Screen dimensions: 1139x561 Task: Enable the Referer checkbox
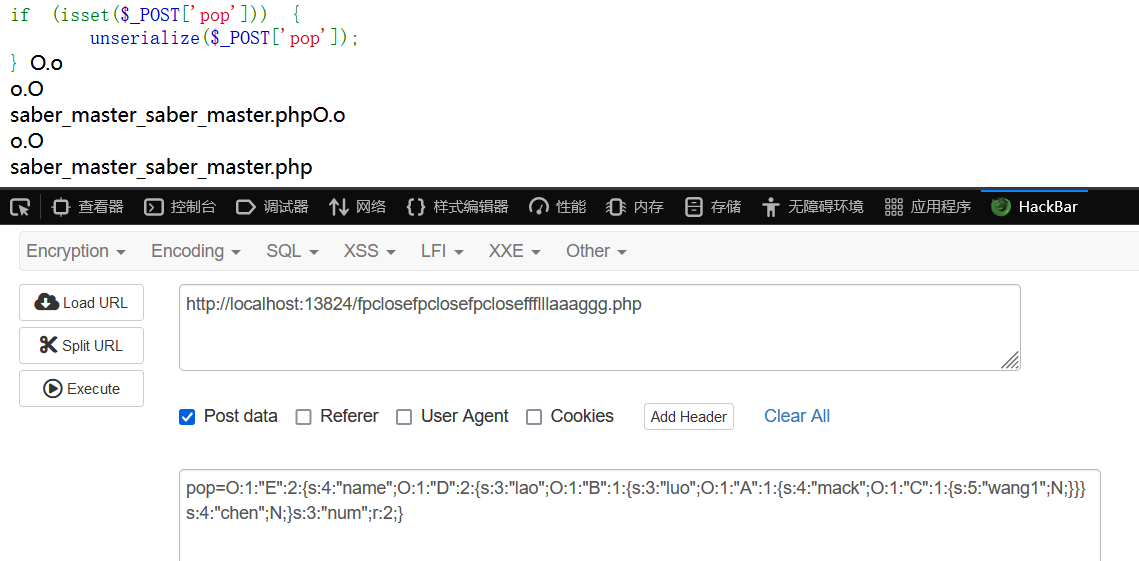coord(304,416)
